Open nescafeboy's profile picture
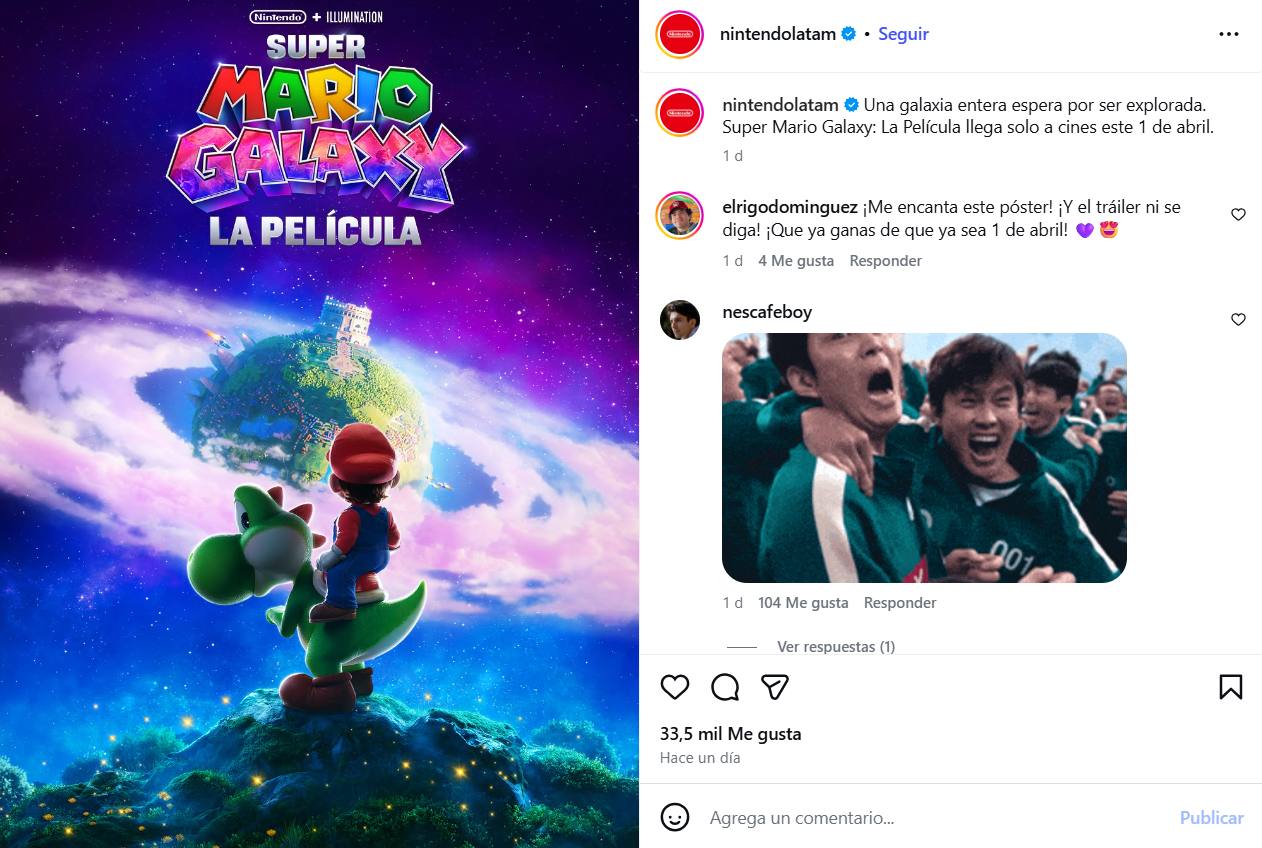 pos(680,320)
